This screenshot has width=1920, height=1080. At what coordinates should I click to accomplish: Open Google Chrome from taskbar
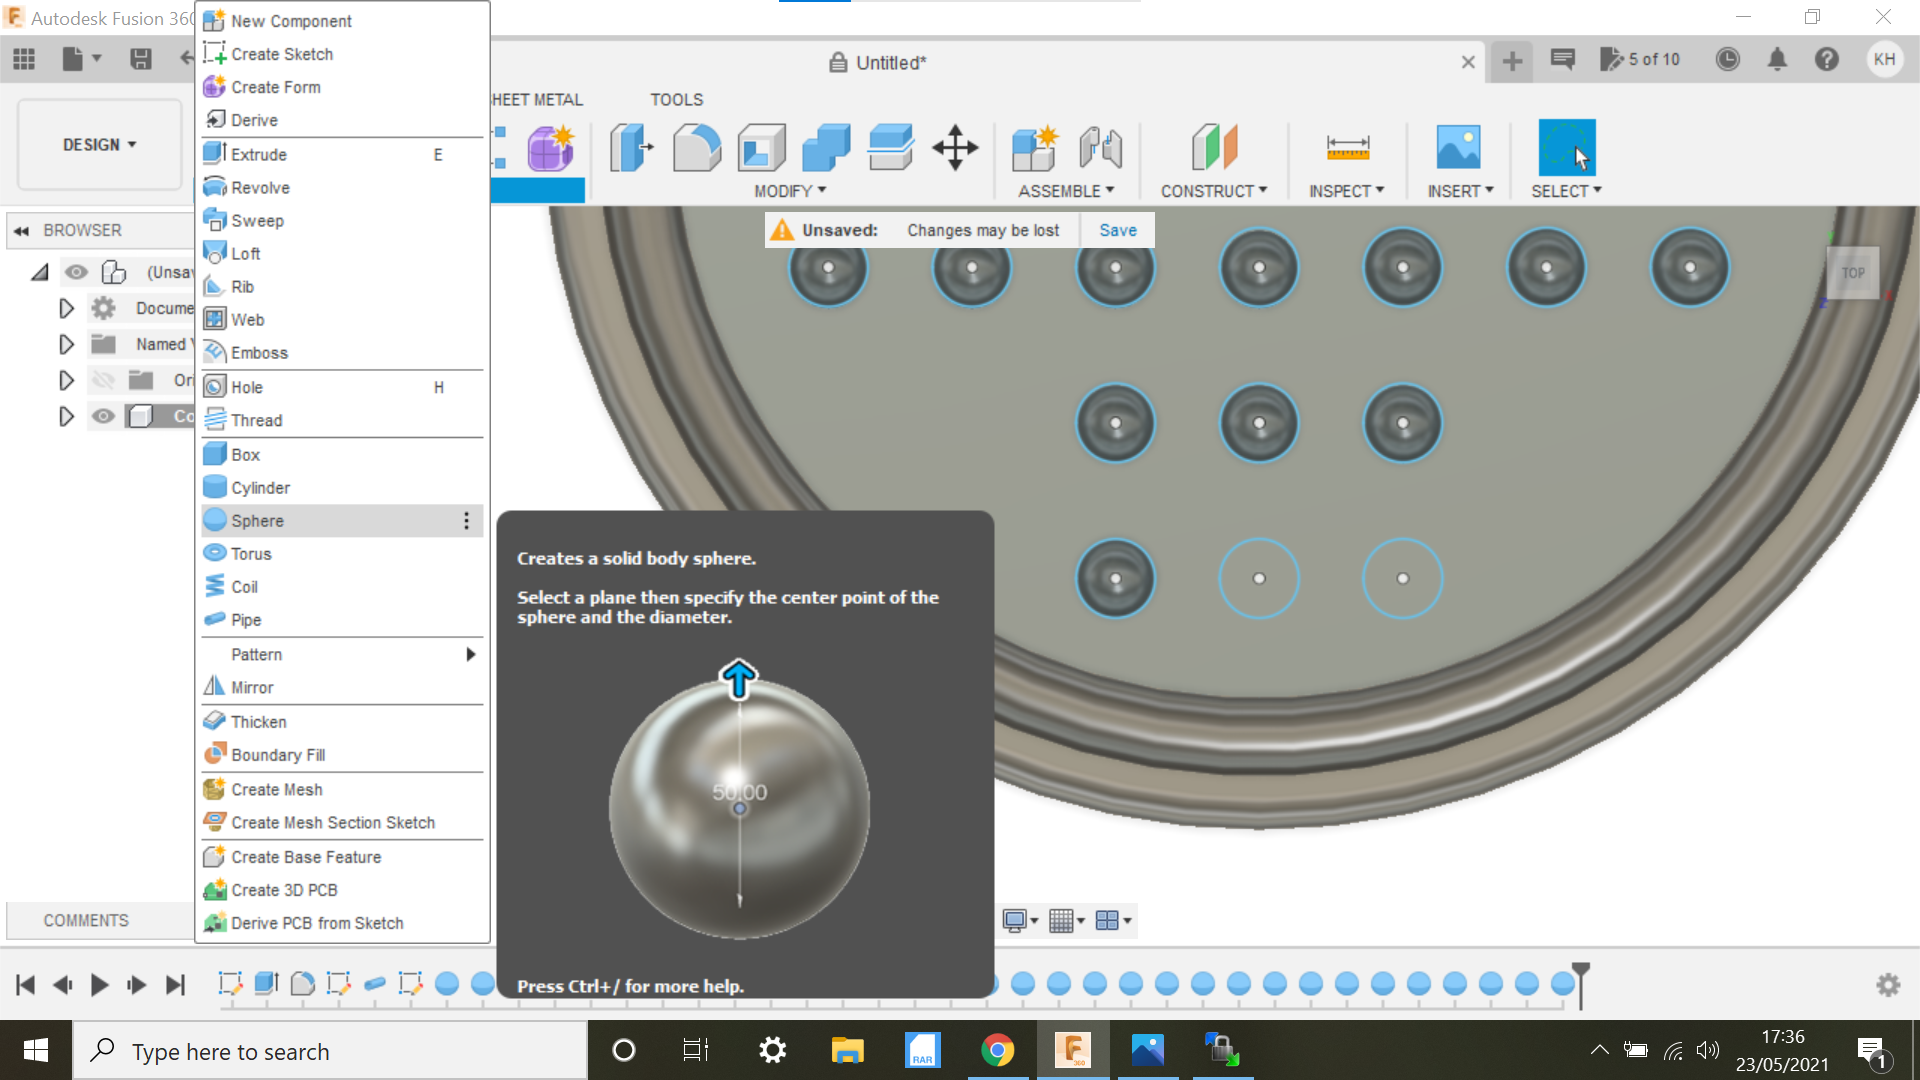[998, 1050]
